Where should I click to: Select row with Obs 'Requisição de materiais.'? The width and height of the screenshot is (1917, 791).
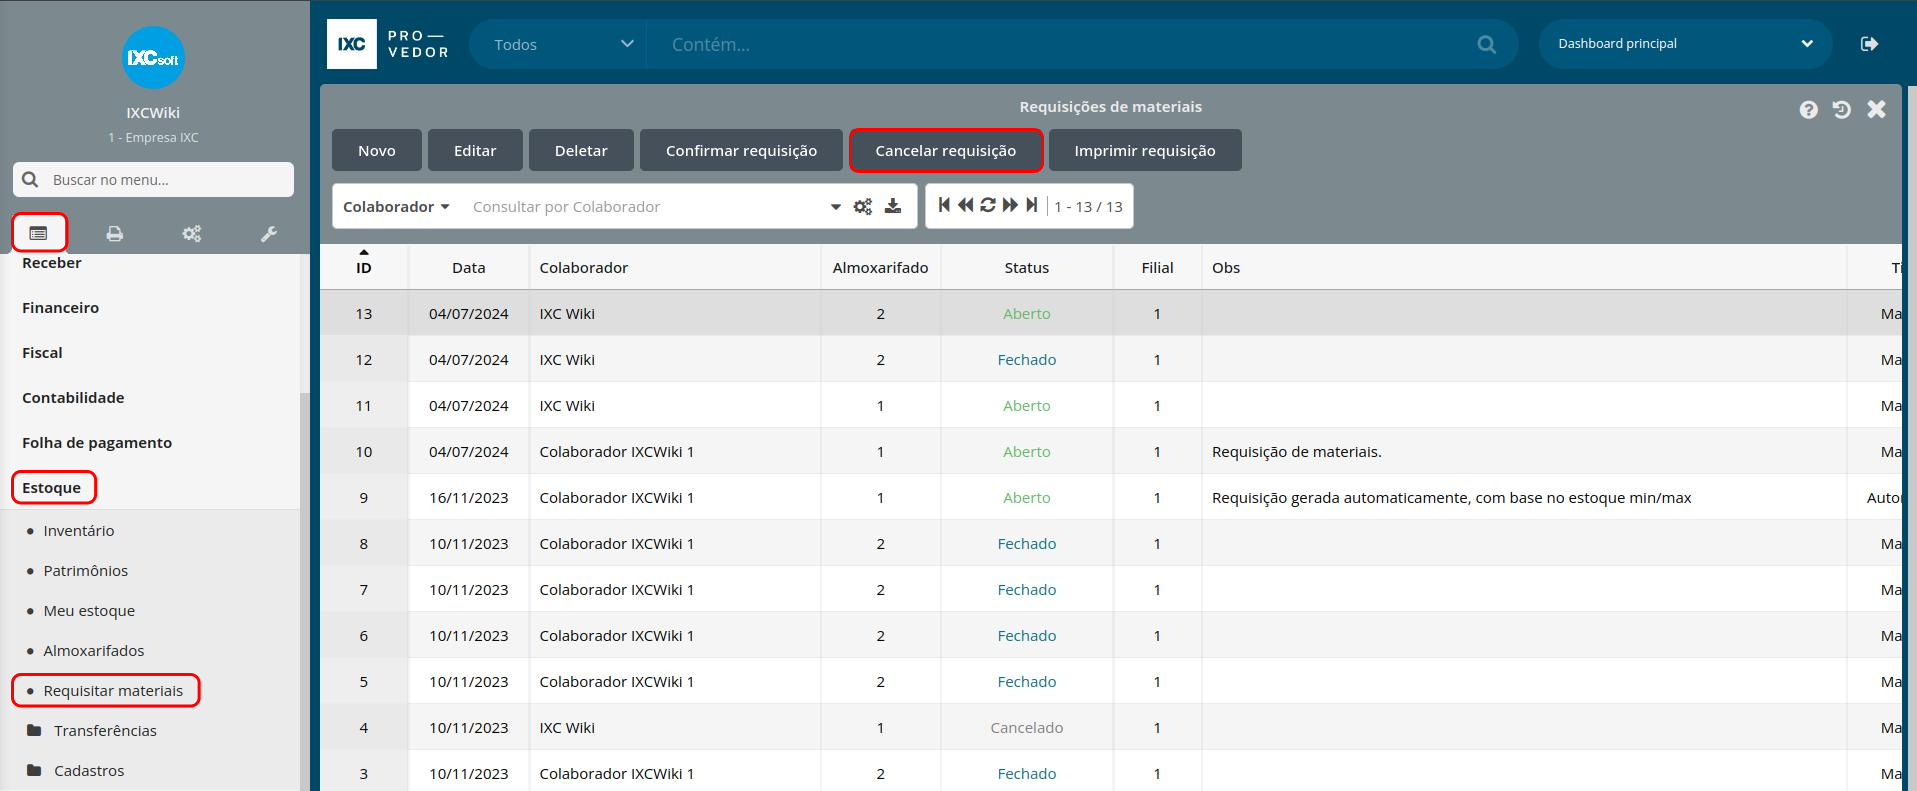[x=1111, y=451]
